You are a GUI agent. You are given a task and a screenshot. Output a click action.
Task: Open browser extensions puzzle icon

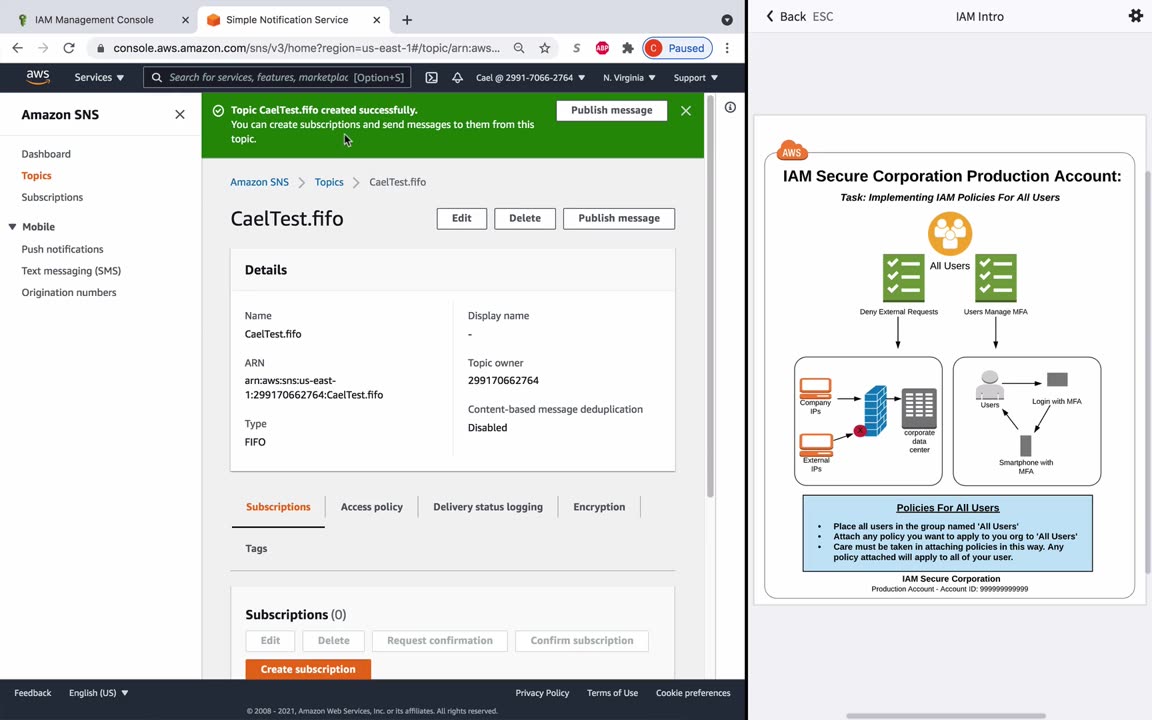pyautogui.click(x=627, y=48)
